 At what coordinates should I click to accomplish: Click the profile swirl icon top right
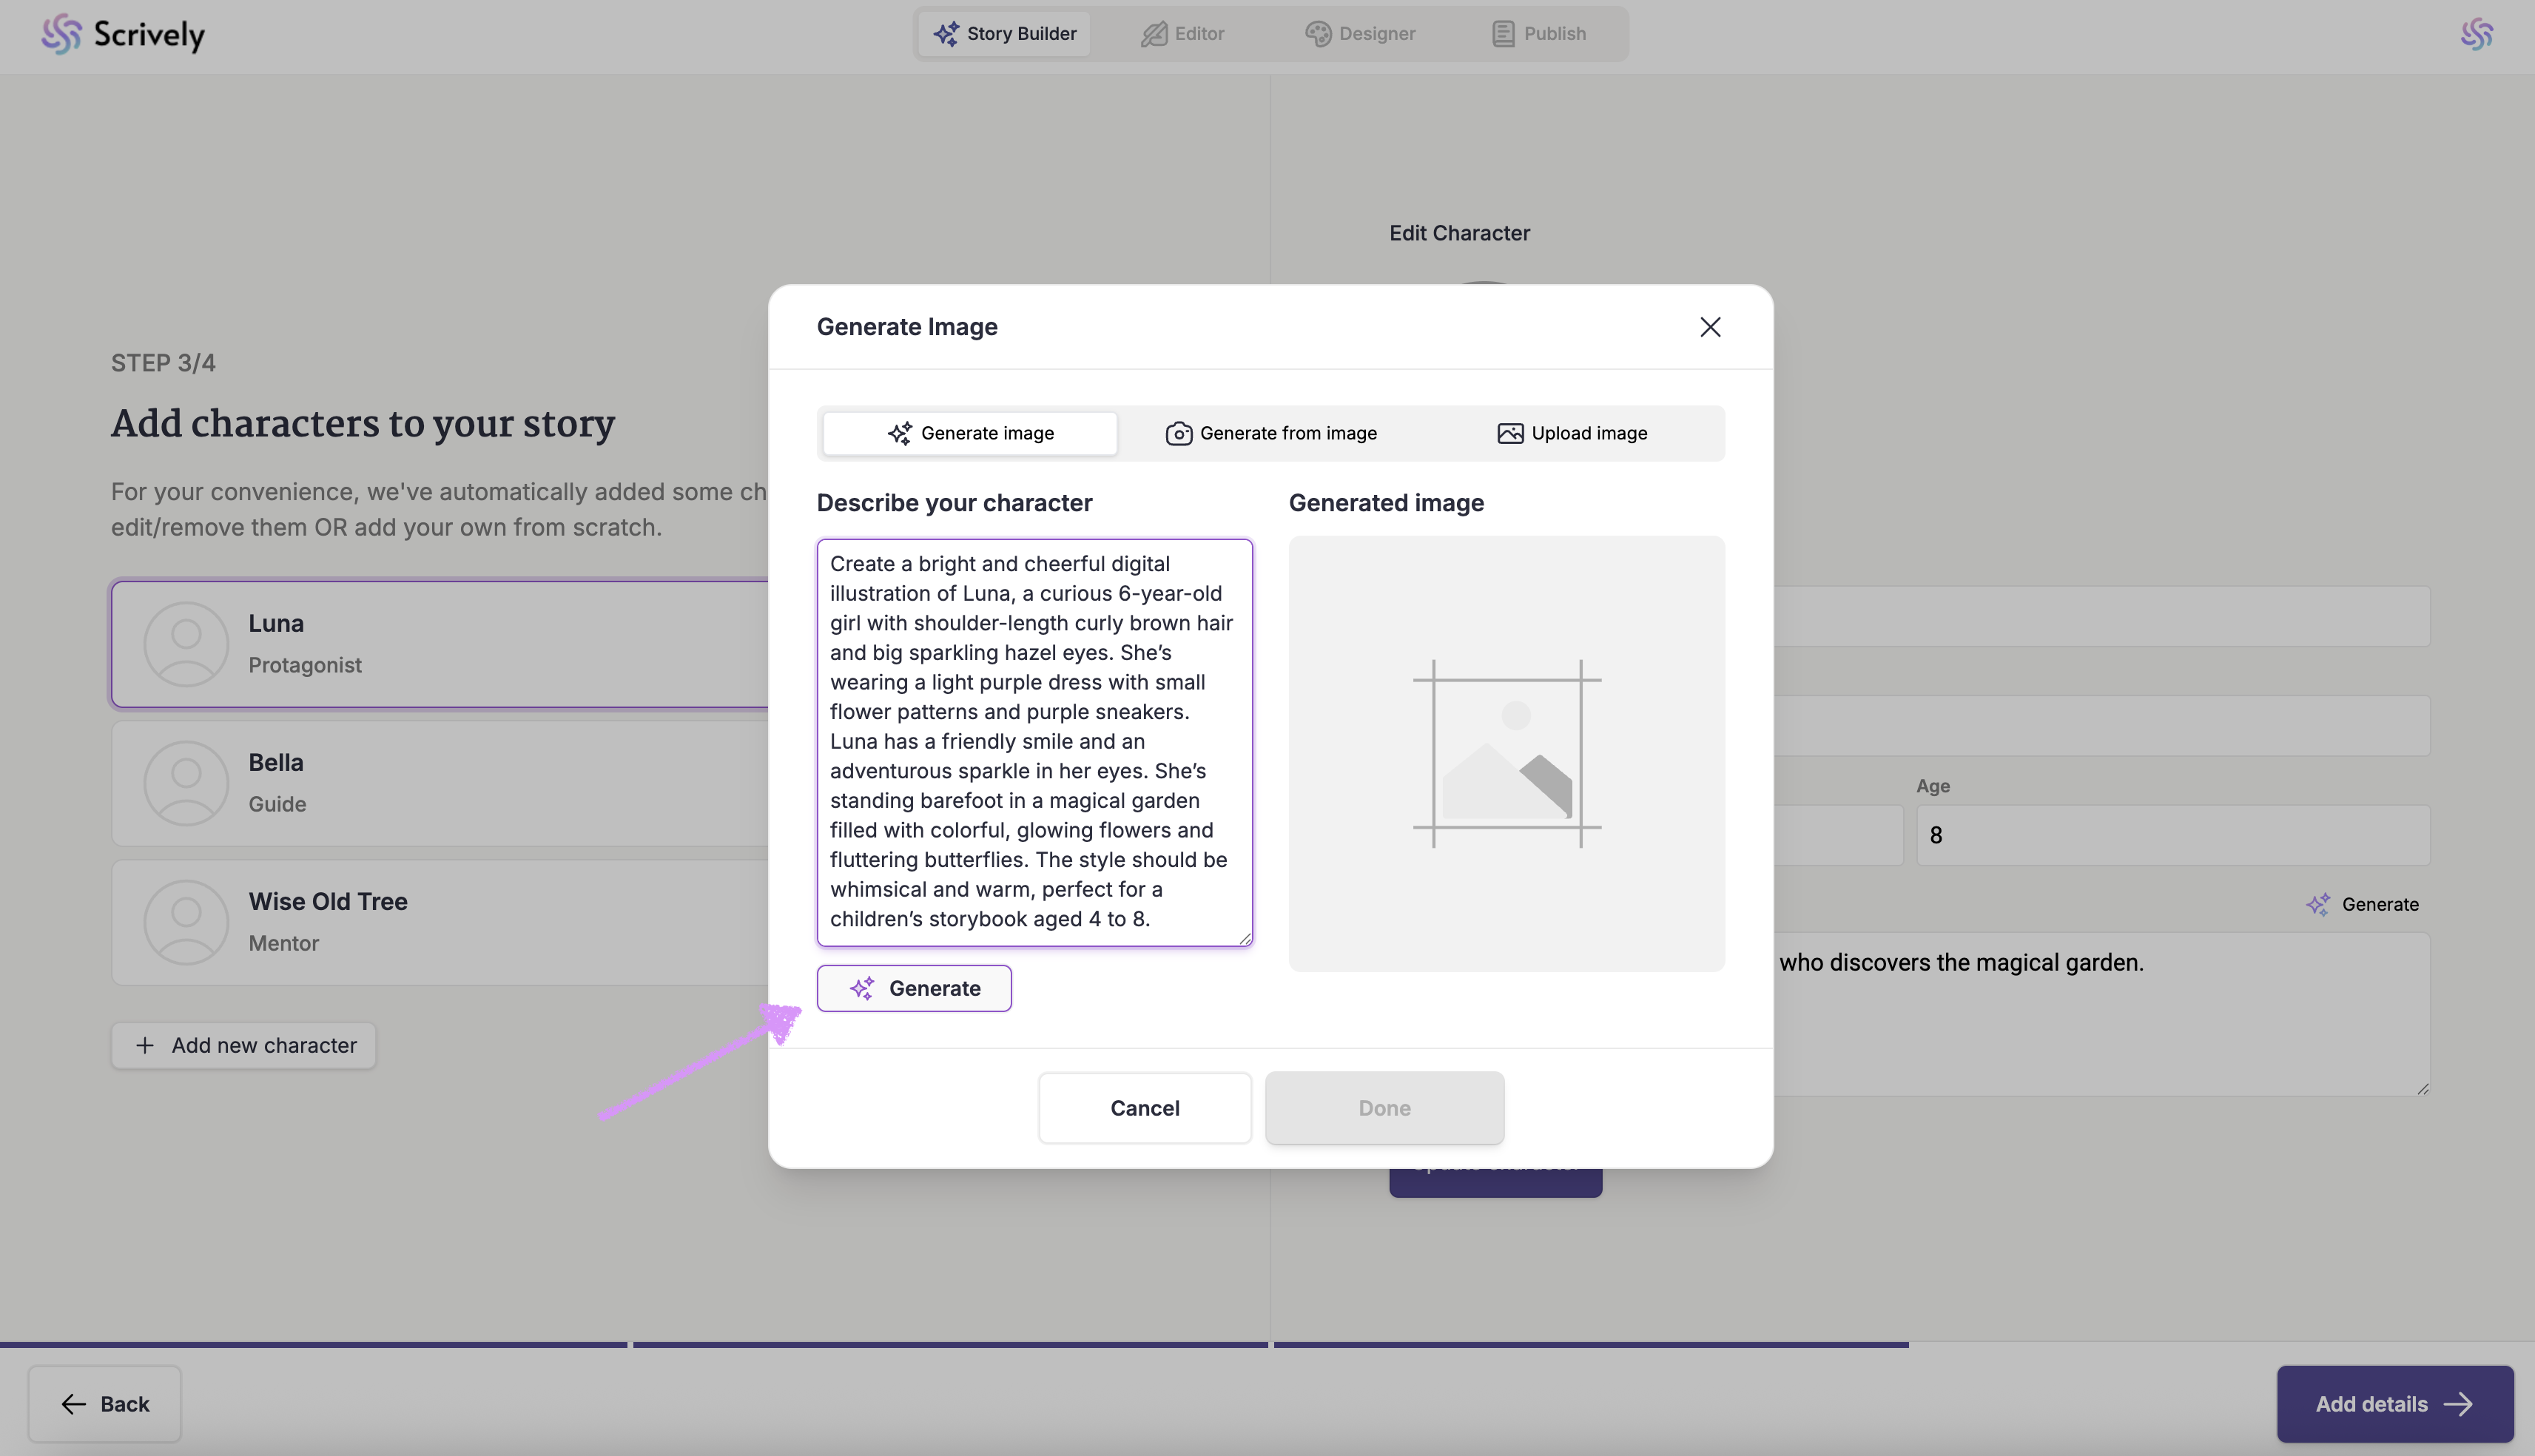click(2476, 34)
